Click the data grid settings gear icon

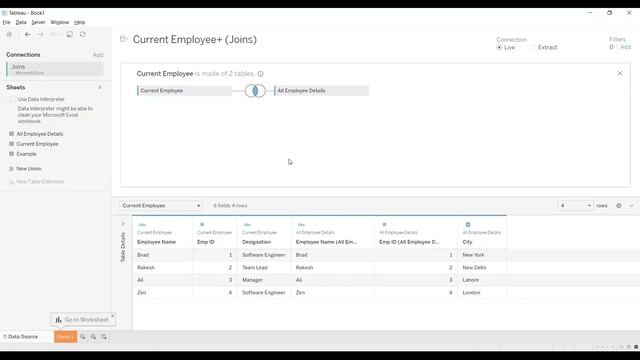click(x=619, y=206)
